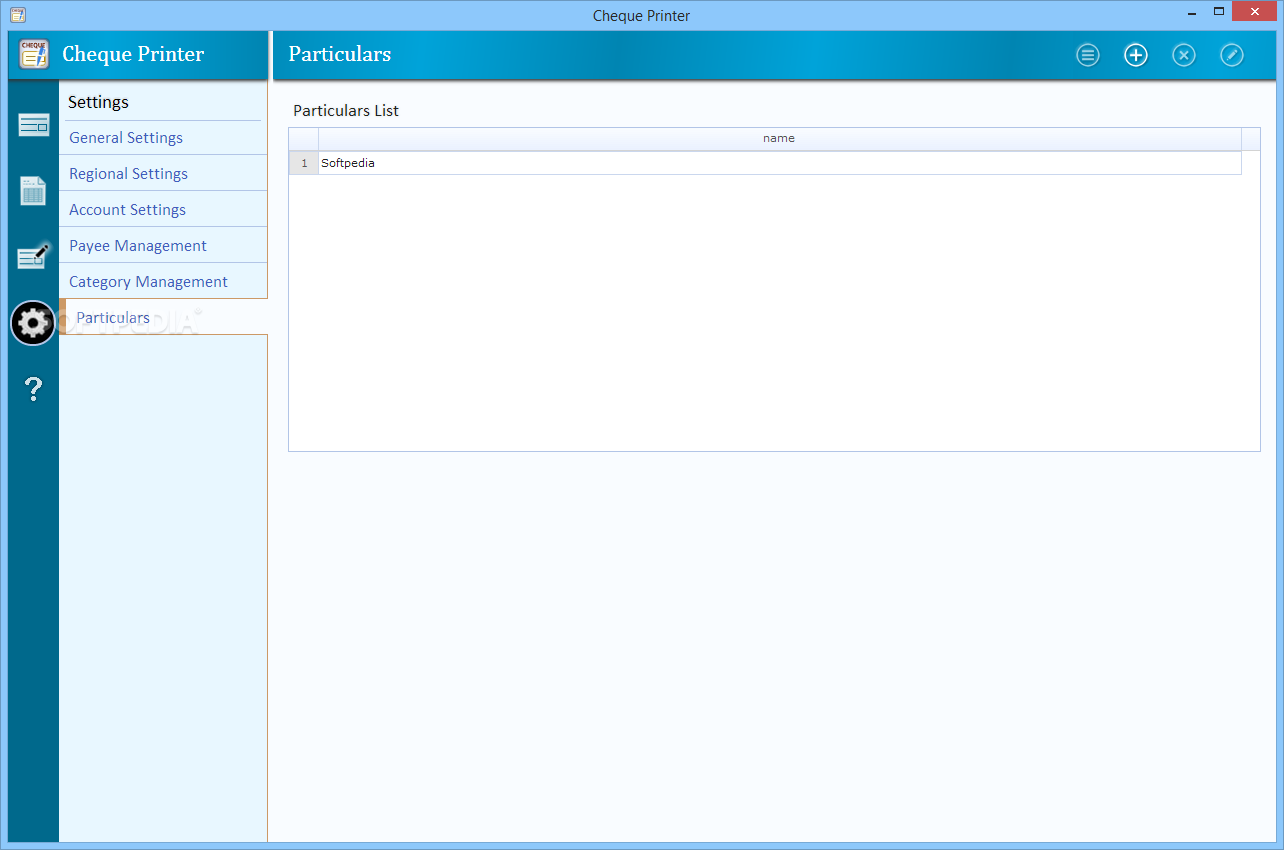Open the cheque writing sidebar icon

pos(33,126)
